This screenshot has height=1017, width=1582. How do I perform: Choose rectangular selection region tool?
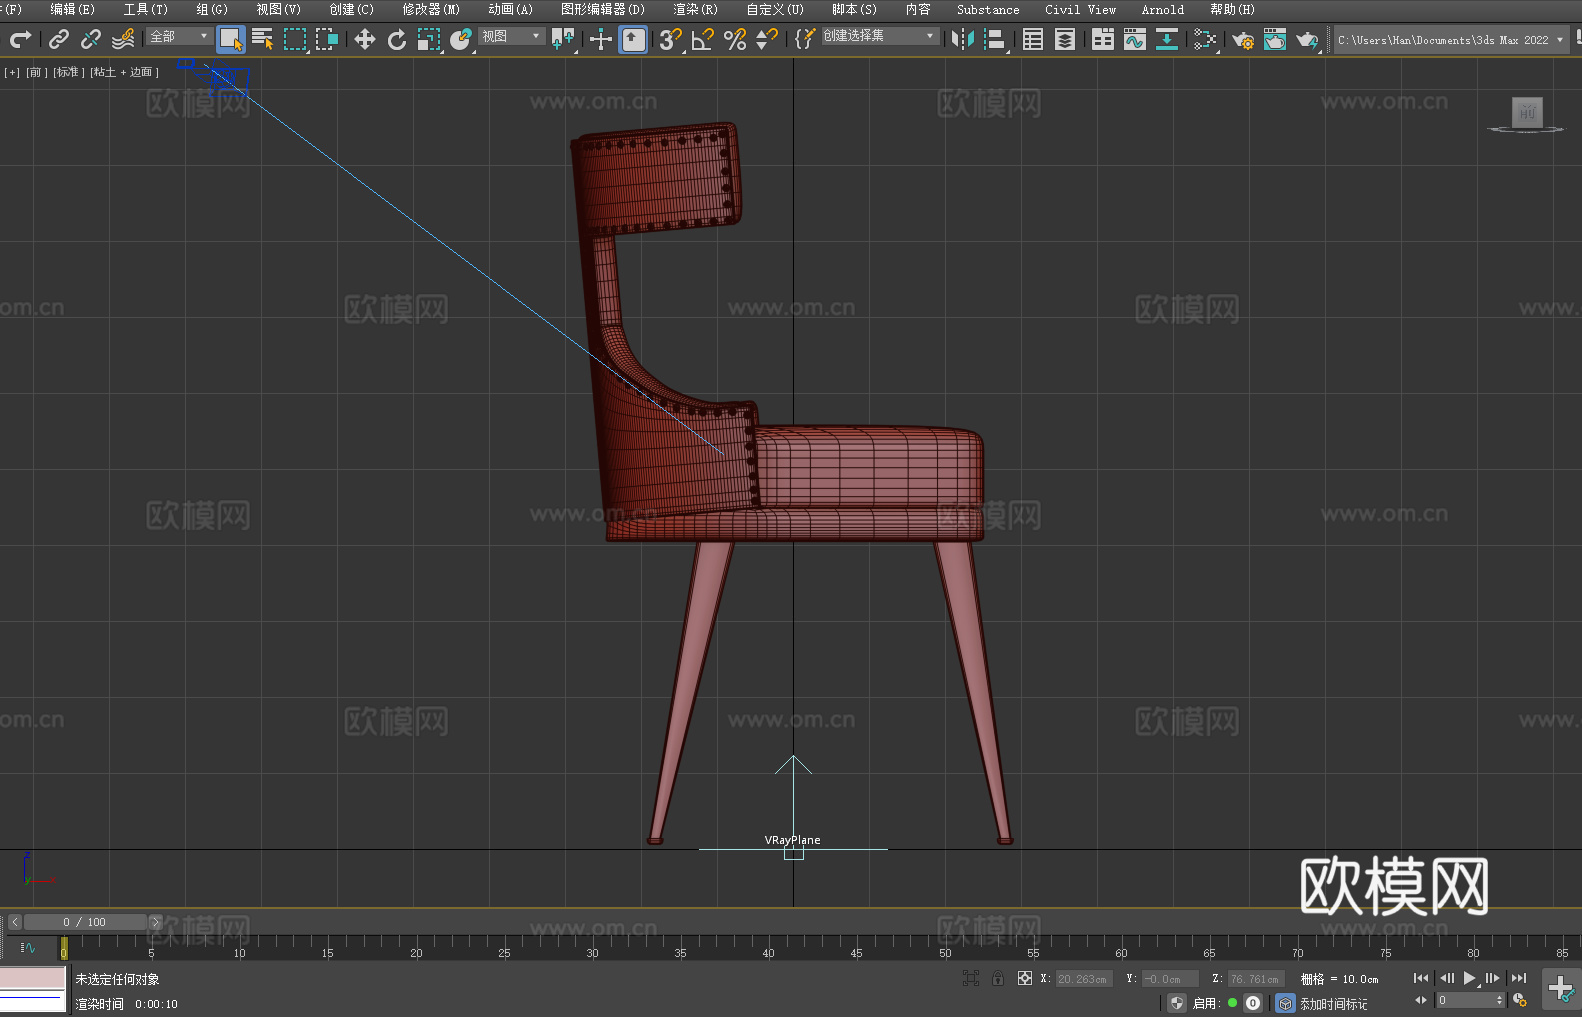pyautogui.click(x=295, y=39)
